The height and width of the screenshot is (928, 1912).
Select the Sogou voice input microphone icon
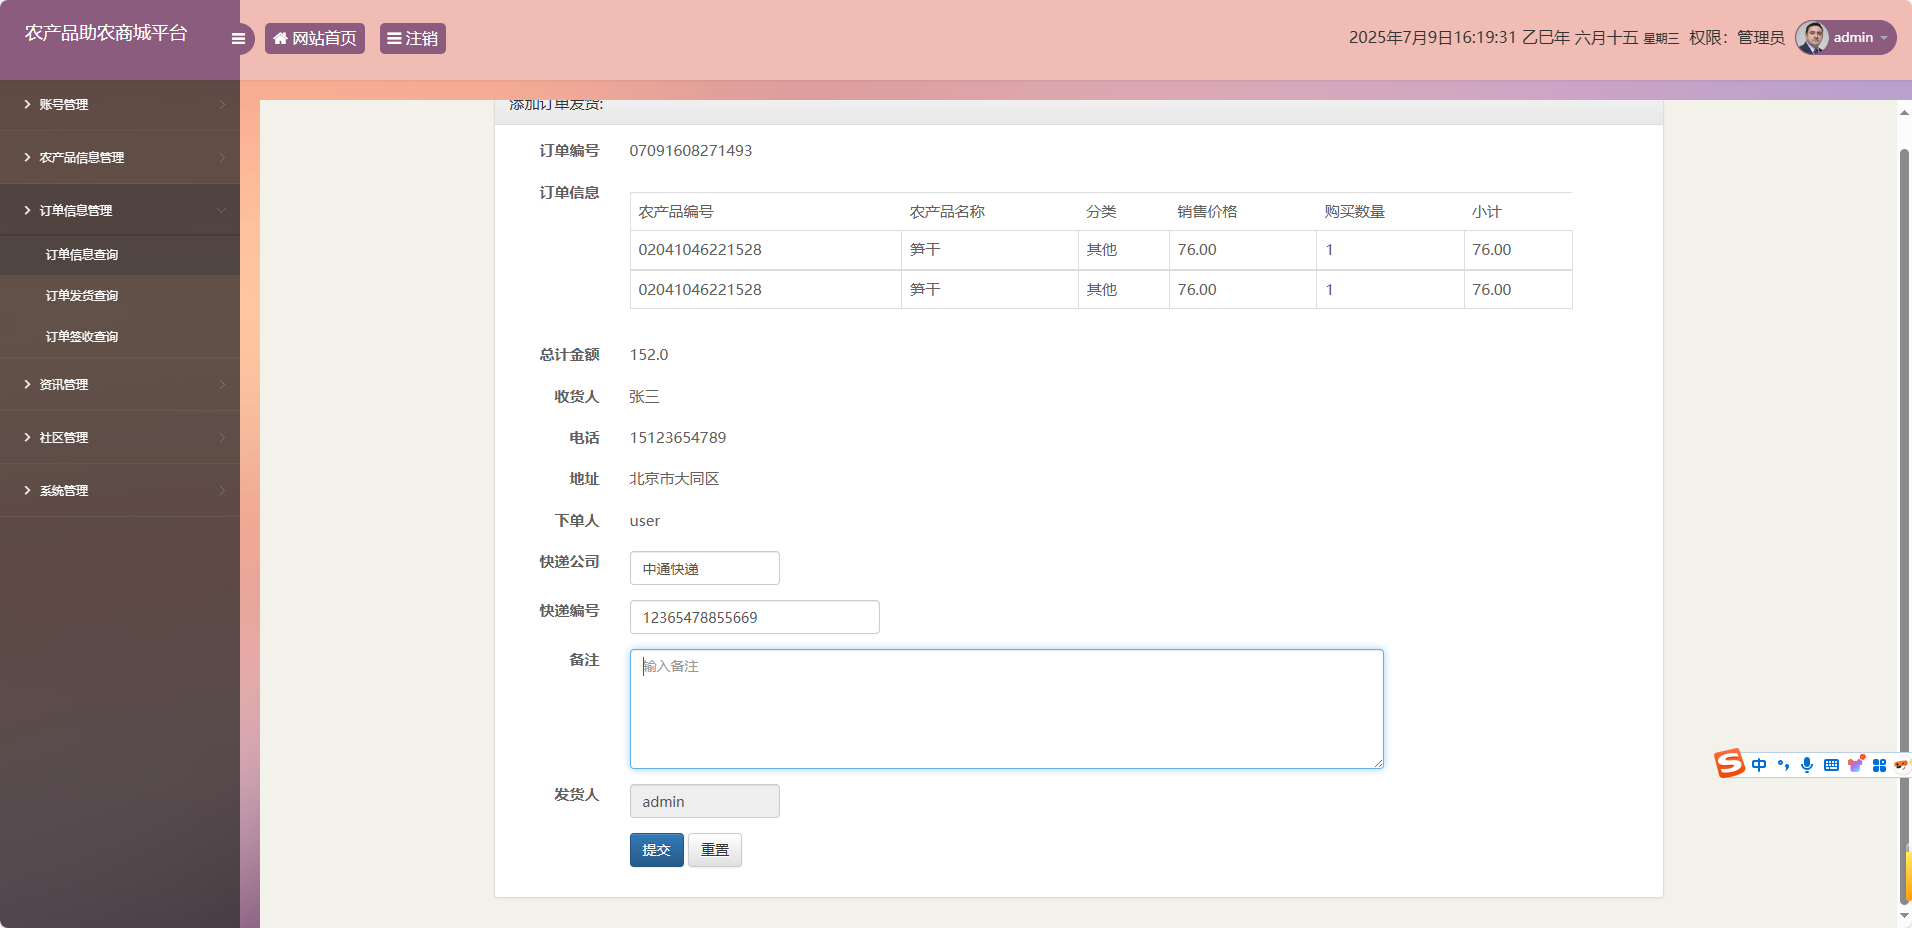tap(1807, 764)
